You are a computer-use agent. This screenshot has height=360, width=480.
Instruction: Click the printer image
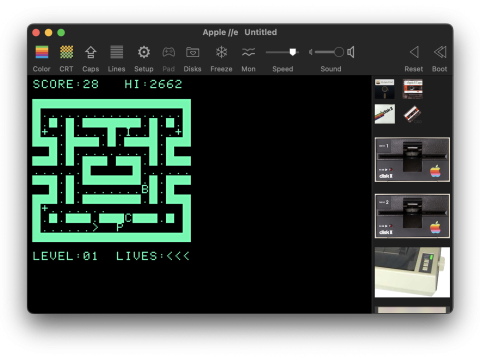coord(412,272)
